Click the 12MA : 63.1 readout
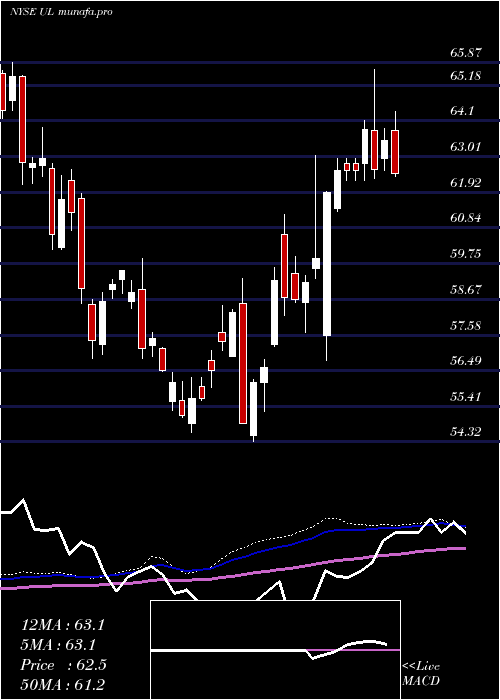Image resolution: width=500 pixels, height=700 pixels. tap(62, 625)
